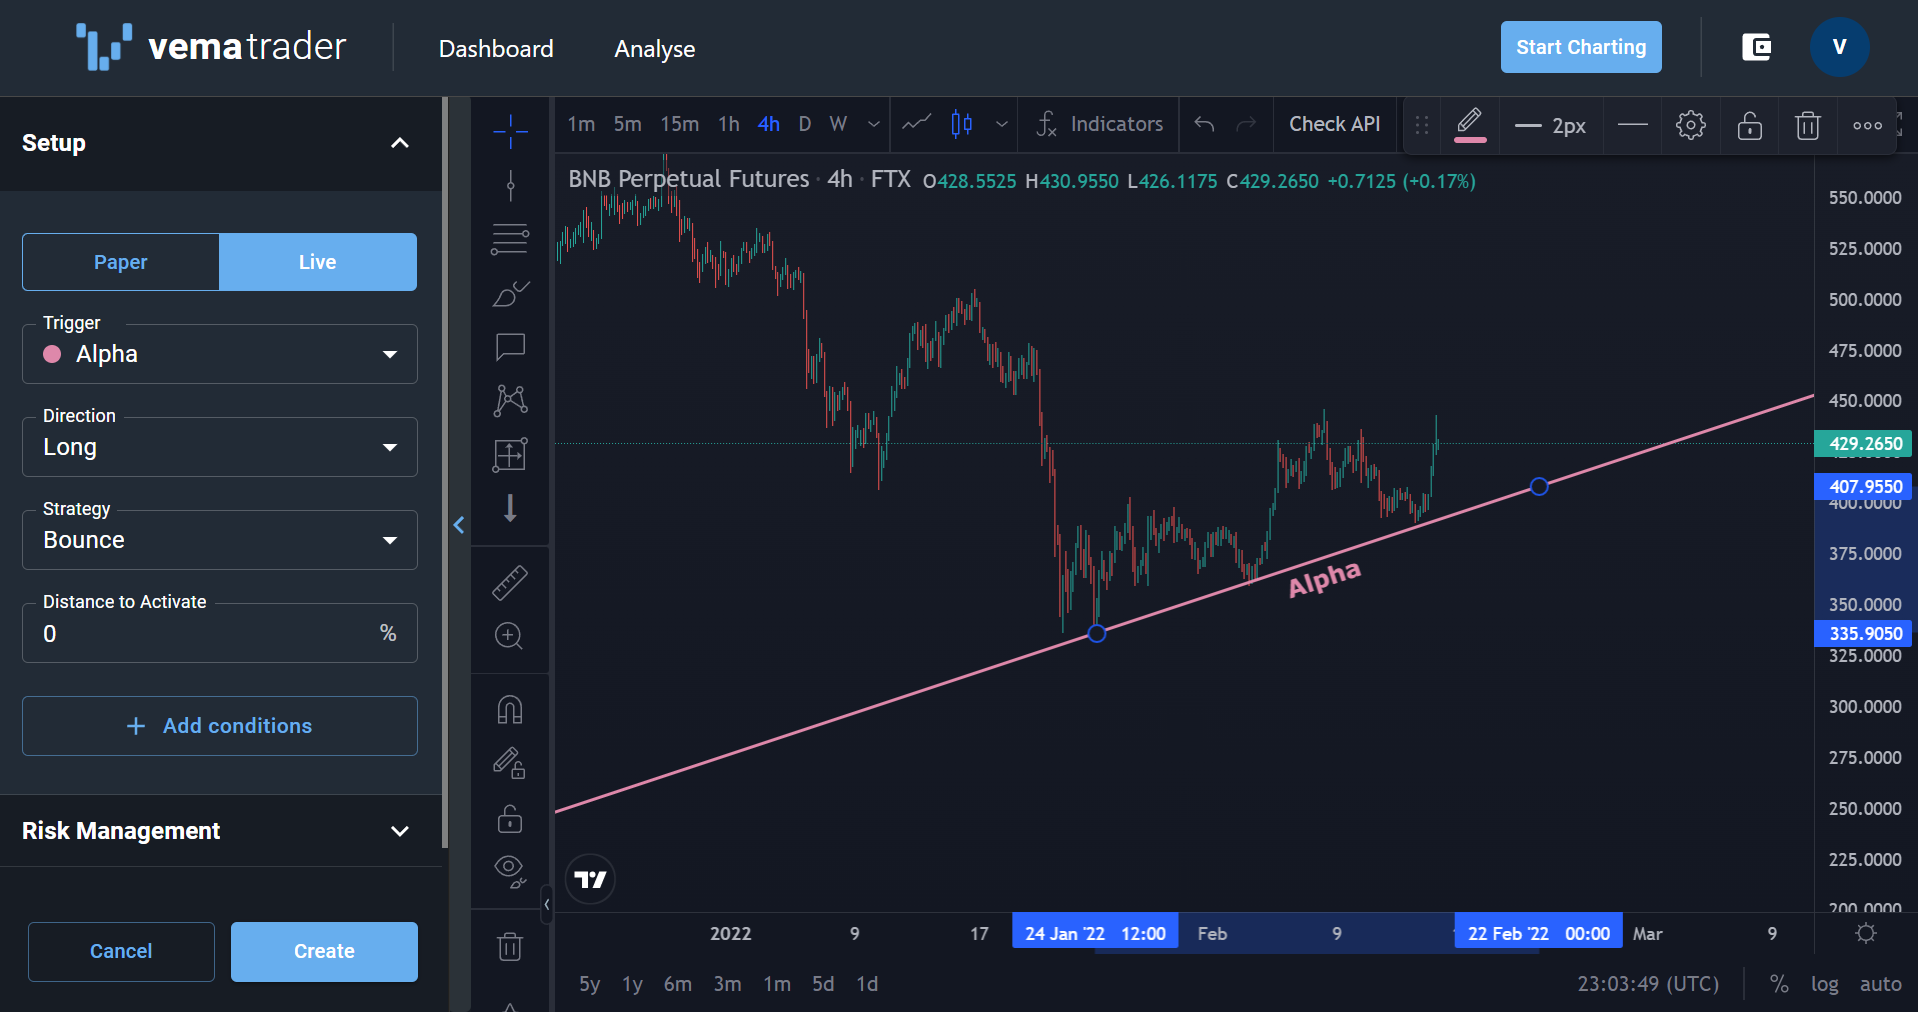Open the user avatar V menu
Viewport: 1918px width, 1012px height.
1839,47
